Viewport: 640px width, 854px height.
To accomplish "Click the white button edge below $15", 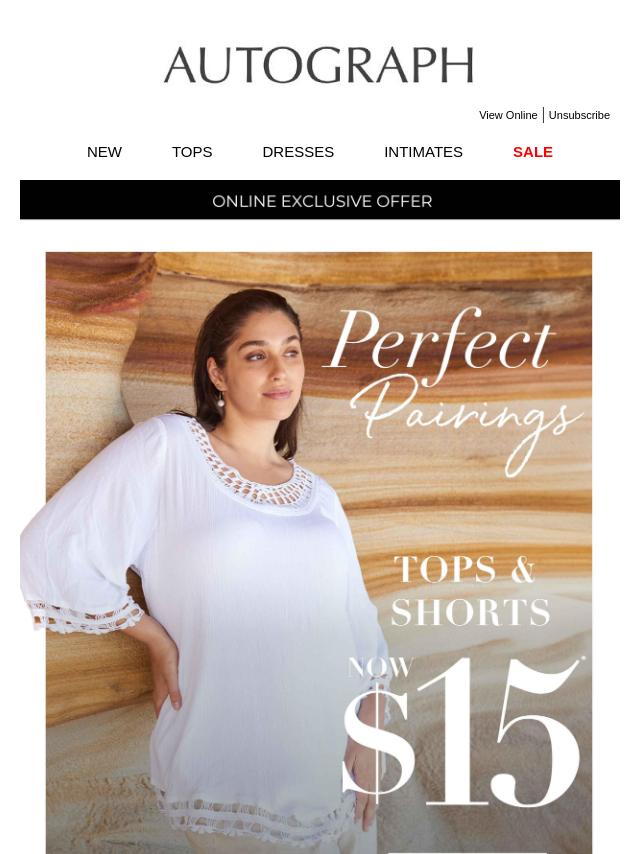I will [x=467, y=852].
